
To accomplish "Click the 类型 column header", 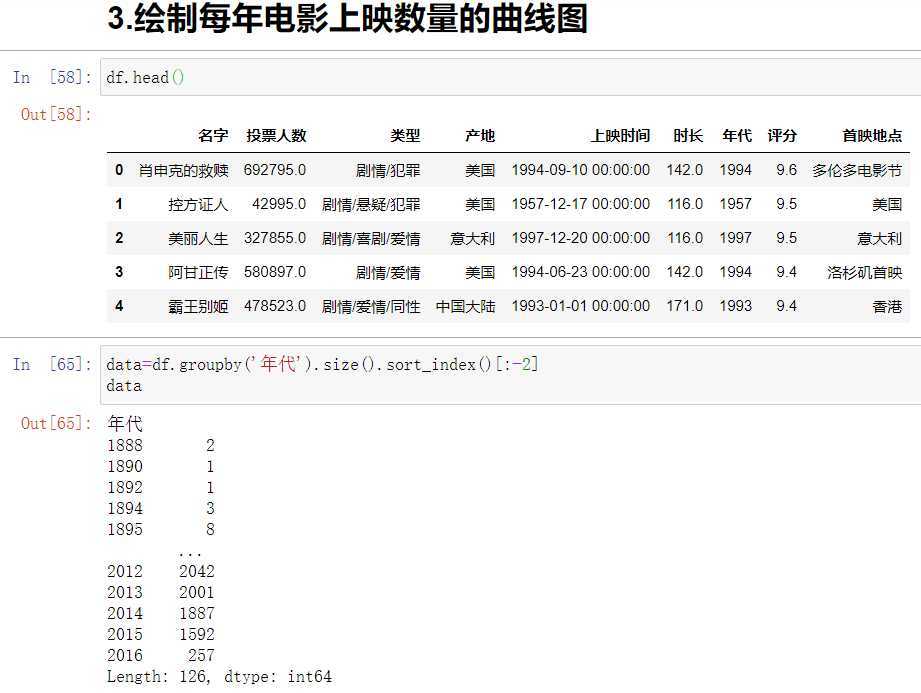I will click(405, 136).
